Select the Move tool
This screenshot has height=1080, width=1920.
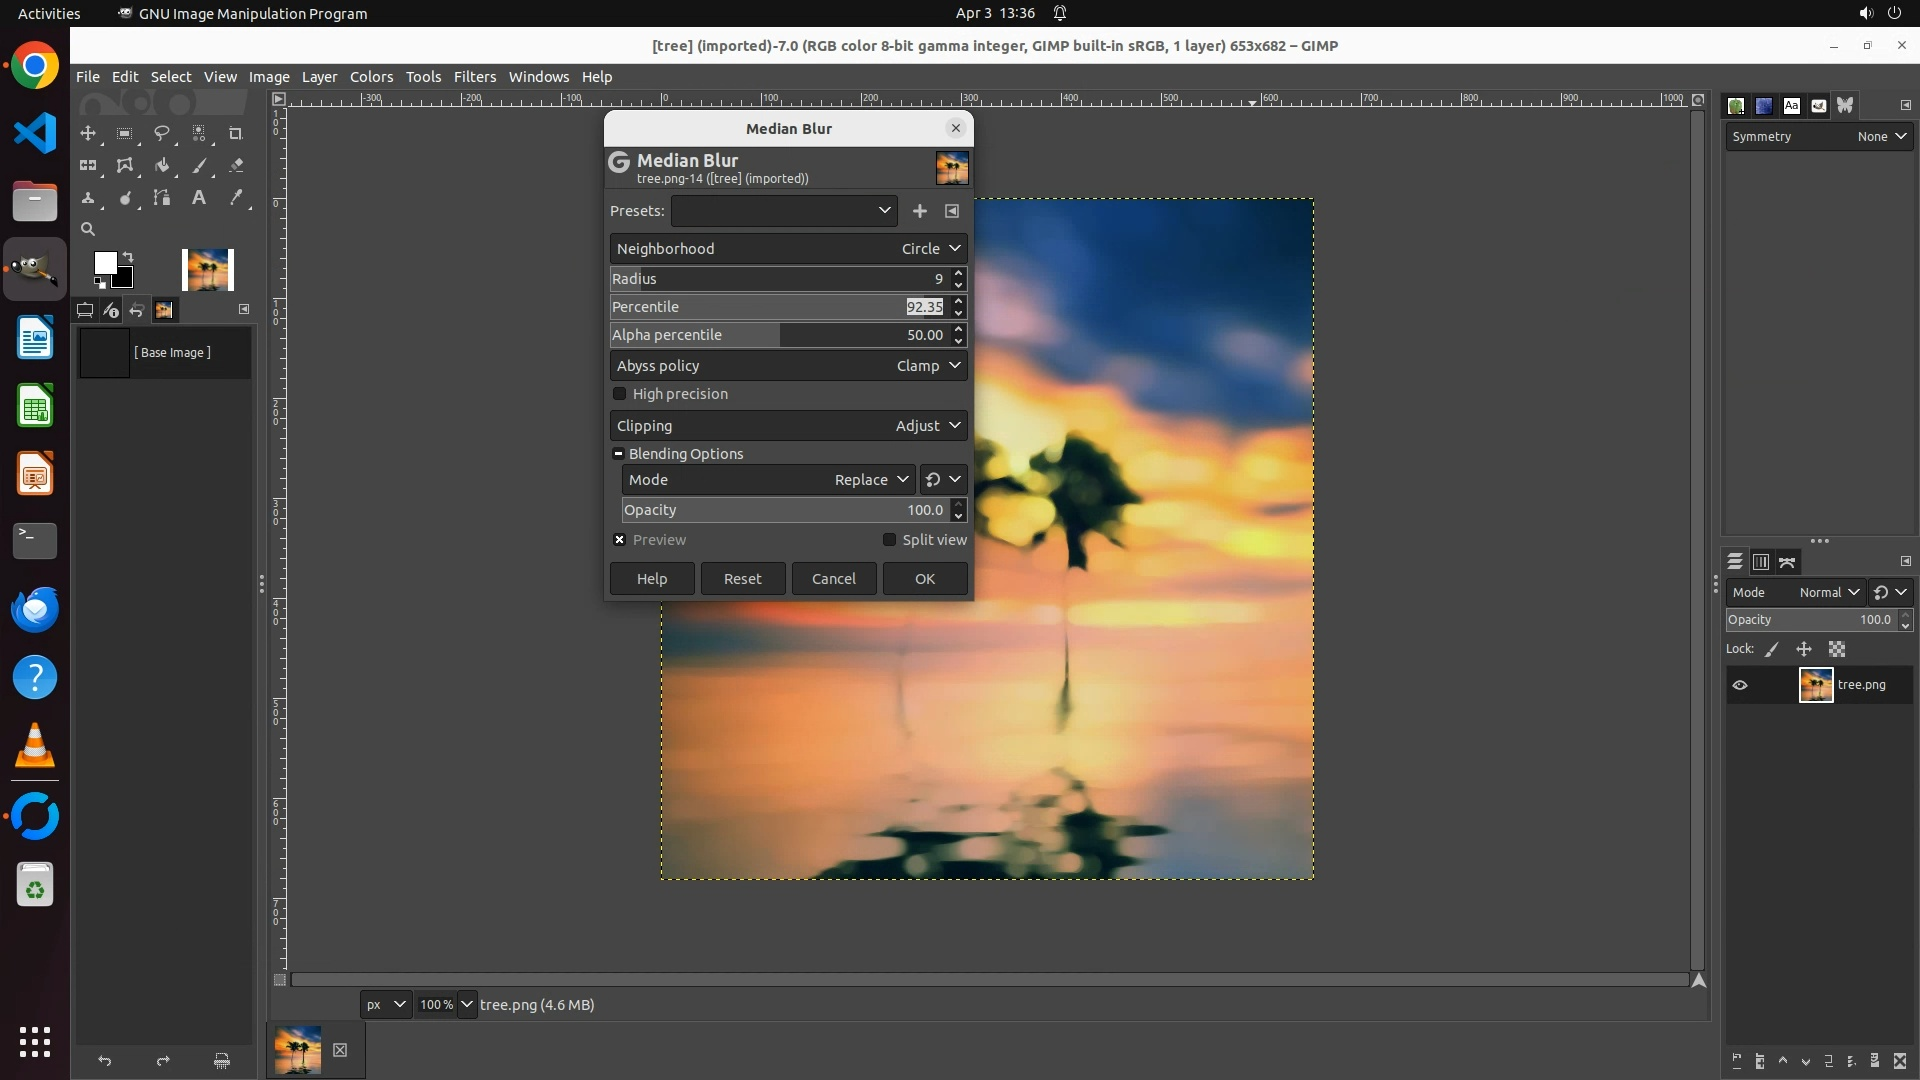[88, 133]
